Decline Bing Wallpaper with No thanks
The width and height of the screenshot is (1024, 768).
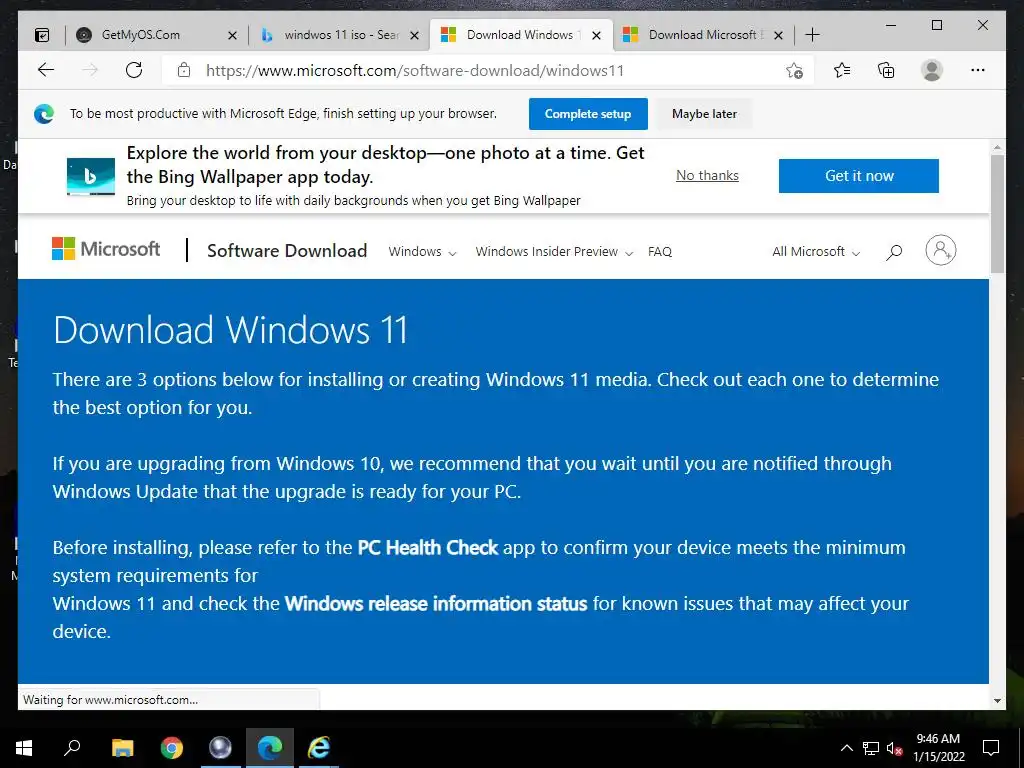click(x=707, y=175)
